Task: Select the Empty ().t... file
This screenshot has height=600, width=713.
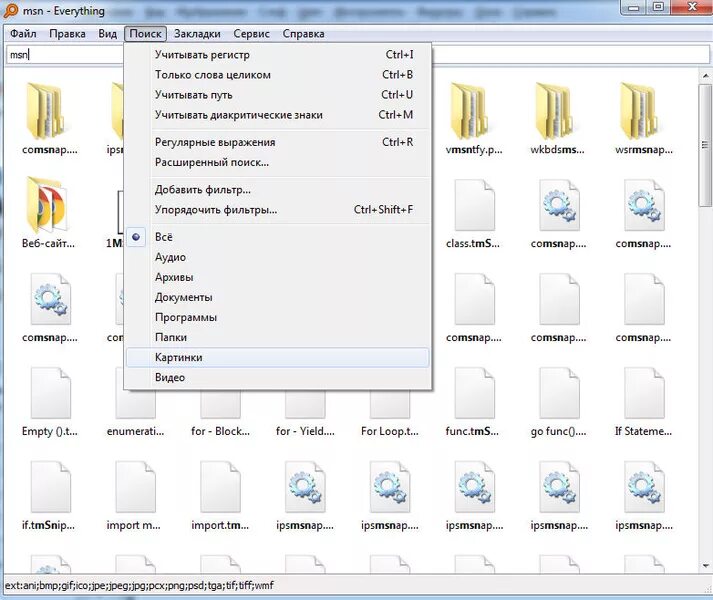Action: [49, 401]
